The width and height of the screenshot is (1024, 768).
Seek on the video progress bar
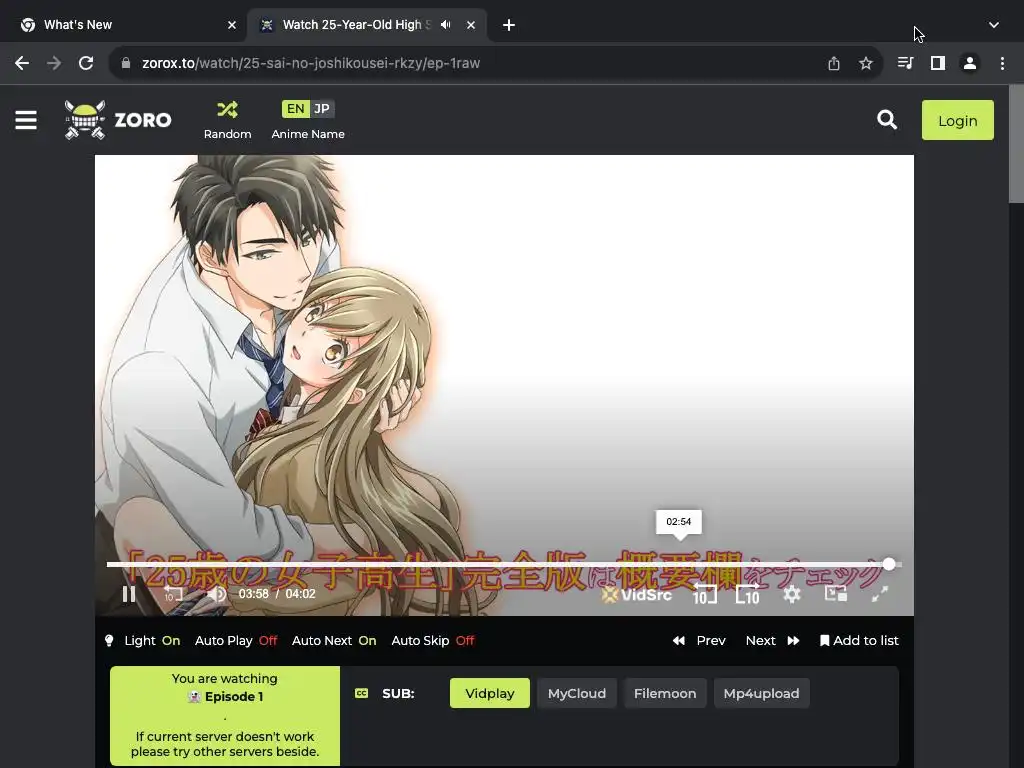pyautogui.click(x=504, y=564)
